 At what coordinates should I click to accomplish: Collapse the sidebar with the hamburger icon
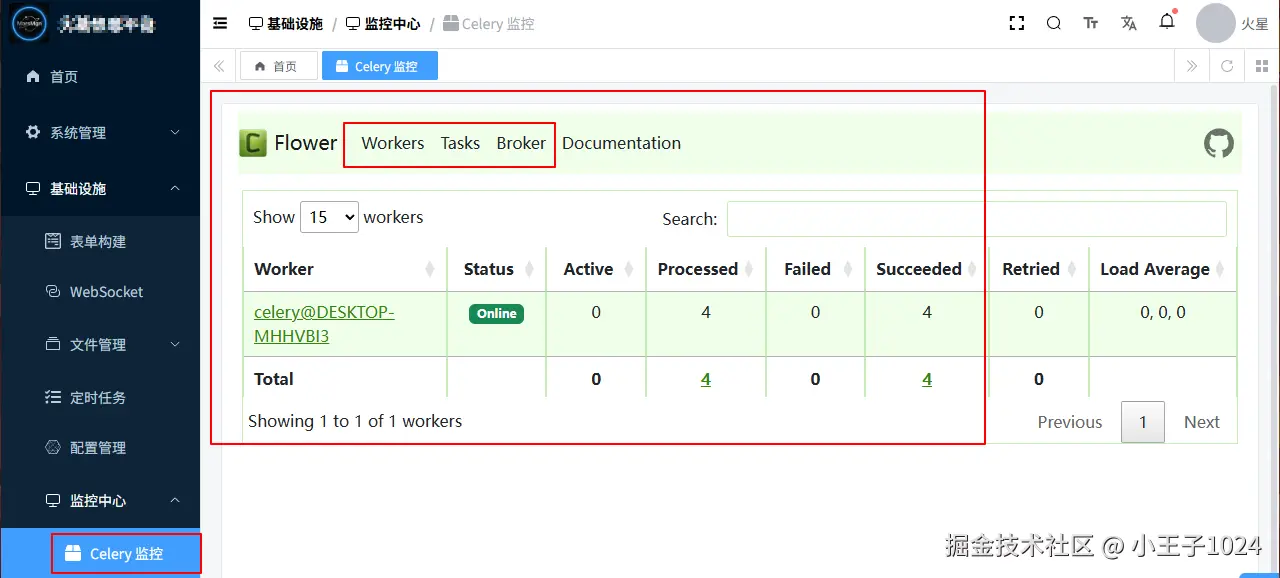tap(220, 23)
